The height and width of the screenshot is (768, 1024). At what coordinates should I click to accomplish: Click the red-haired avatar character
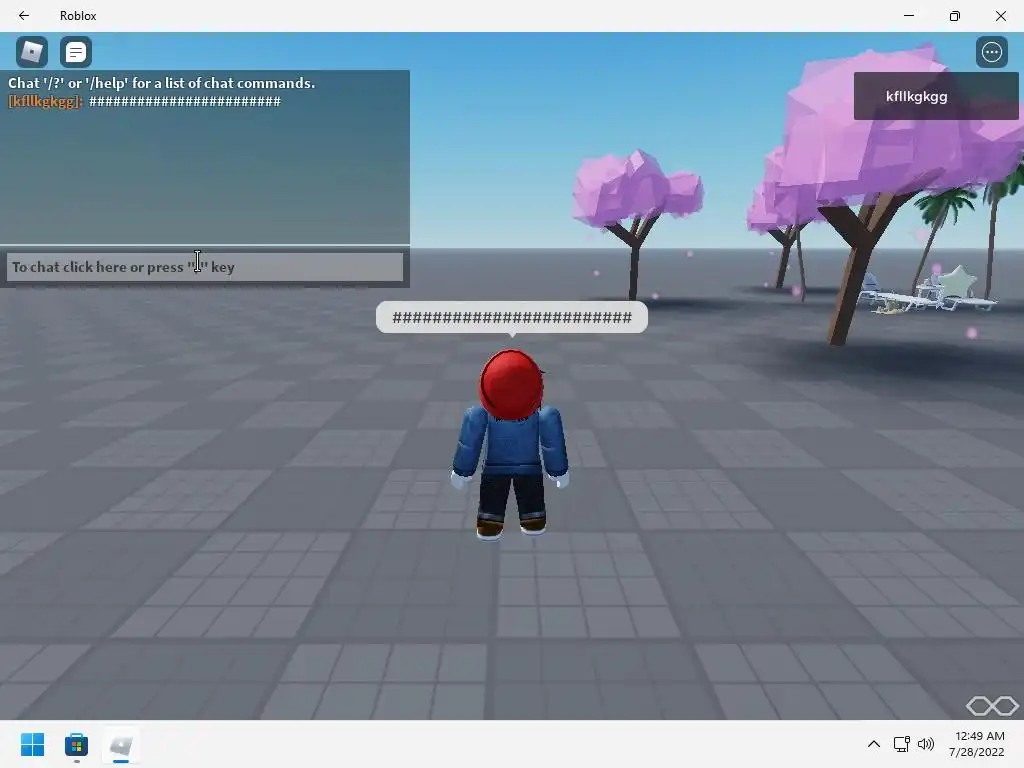(511, 443)
